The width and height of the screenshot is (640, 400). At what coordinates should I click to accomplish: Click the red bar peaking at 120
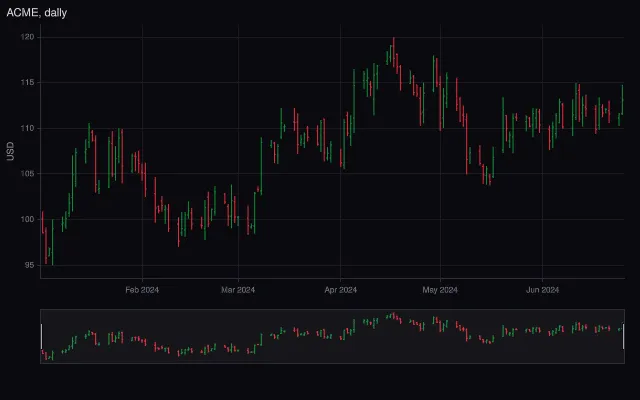(x=394, y=52)
